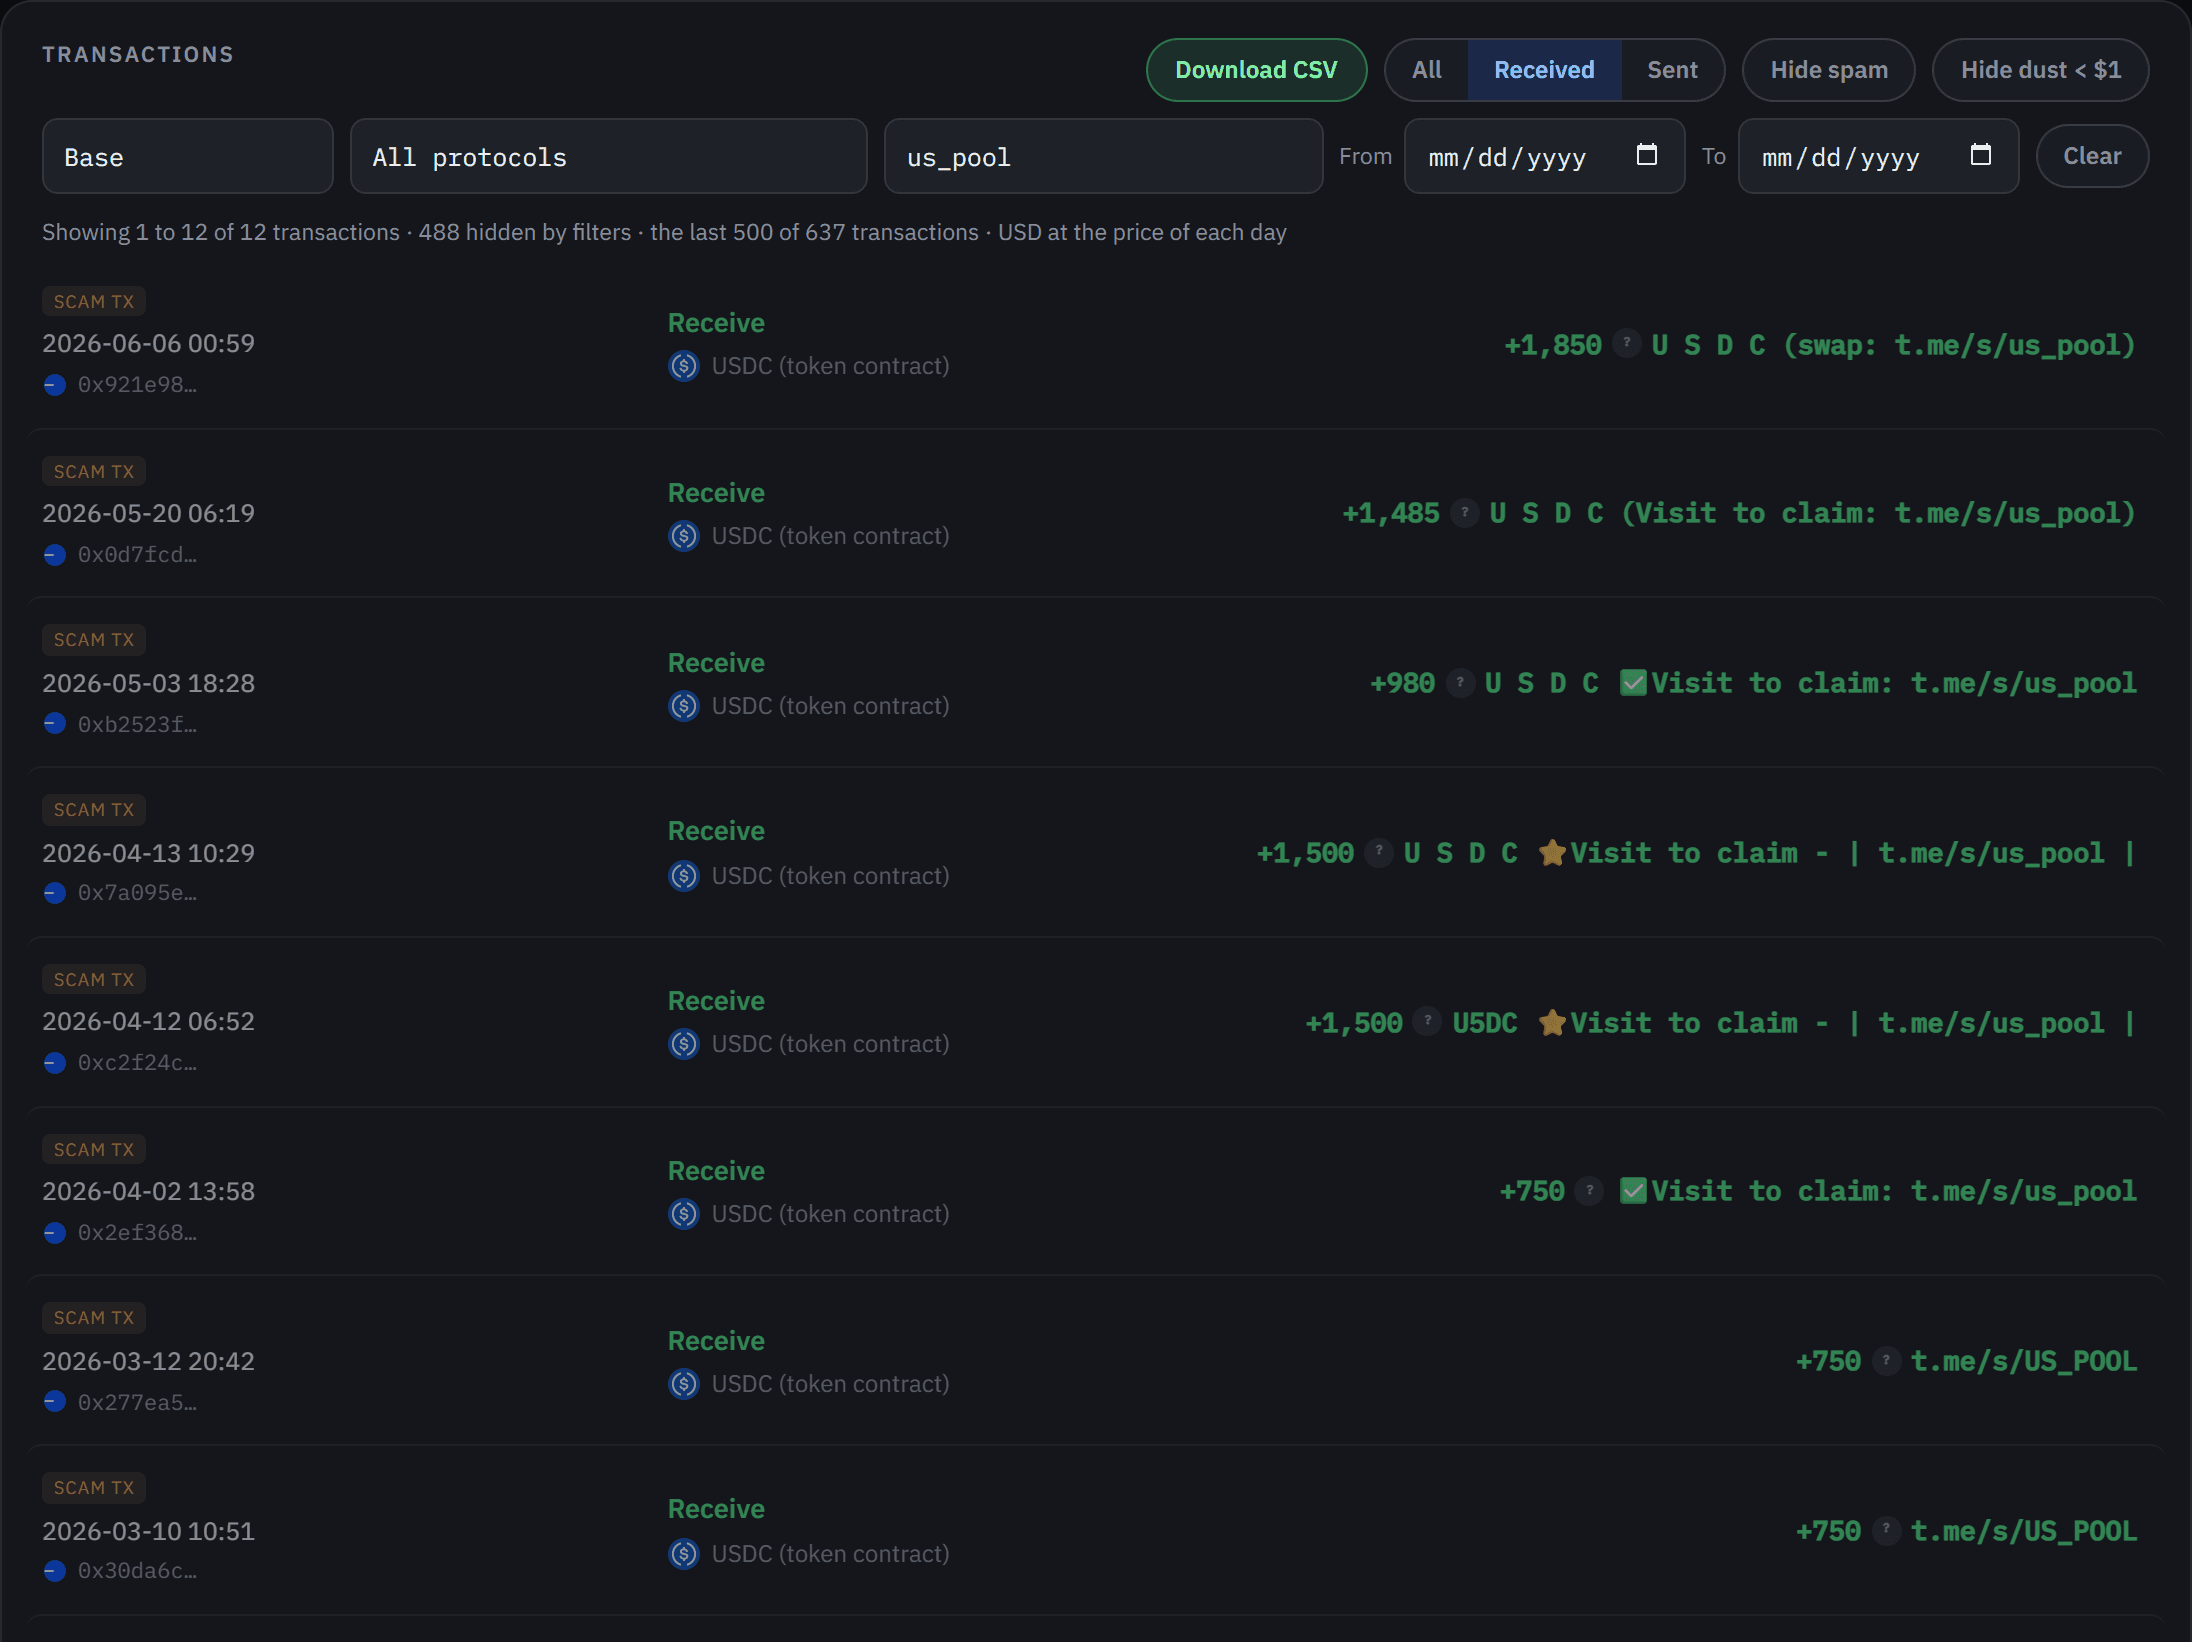The height and width of the screenshot is (1642, 2192).
Task: Click the Base chain icon next to 0xb2523f…
Action: pyautogui.click(x=55, y=724)
